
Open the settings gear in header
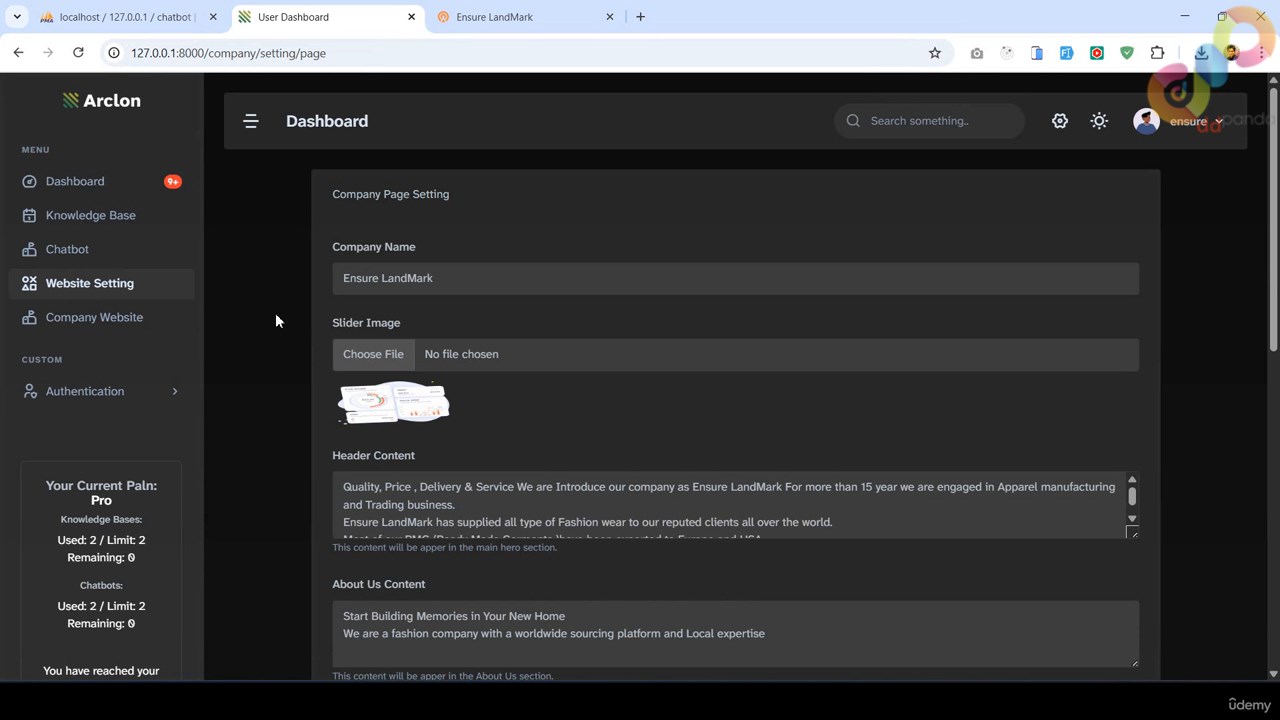click(x=1060, y=121)
